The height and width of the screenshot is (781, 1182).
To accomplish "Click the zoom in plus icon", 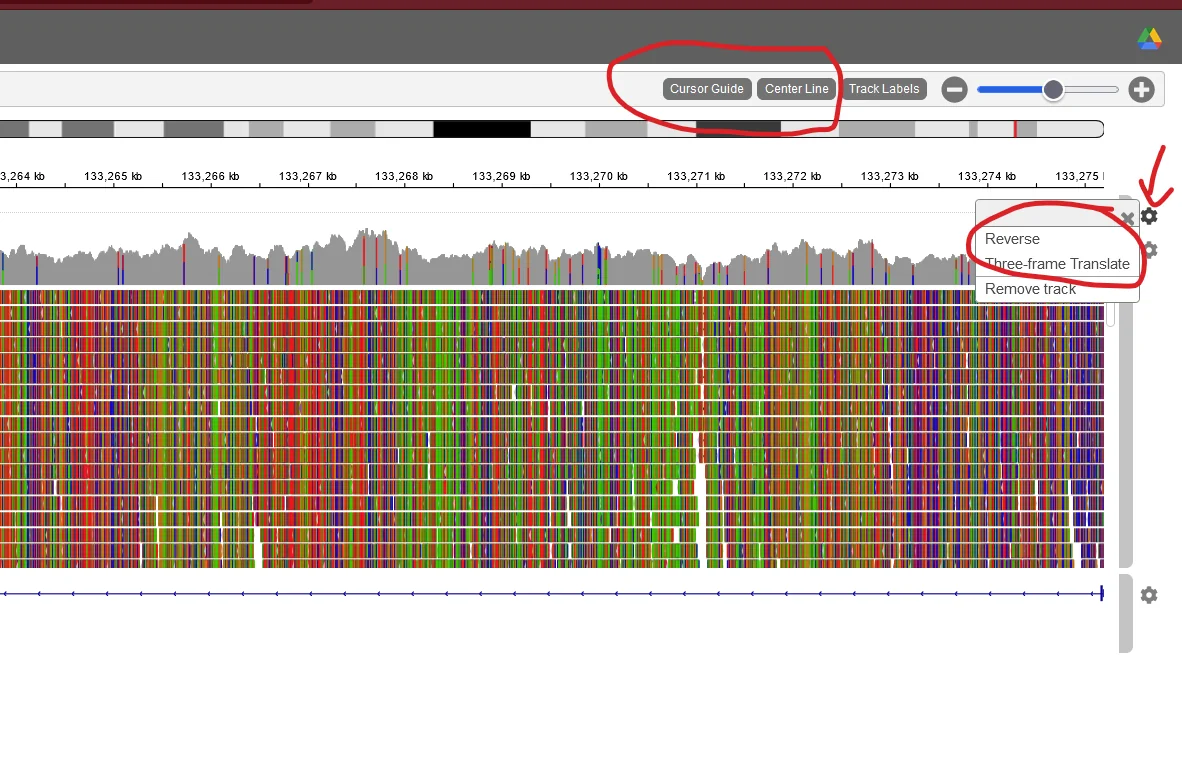I will (1141, 90).
